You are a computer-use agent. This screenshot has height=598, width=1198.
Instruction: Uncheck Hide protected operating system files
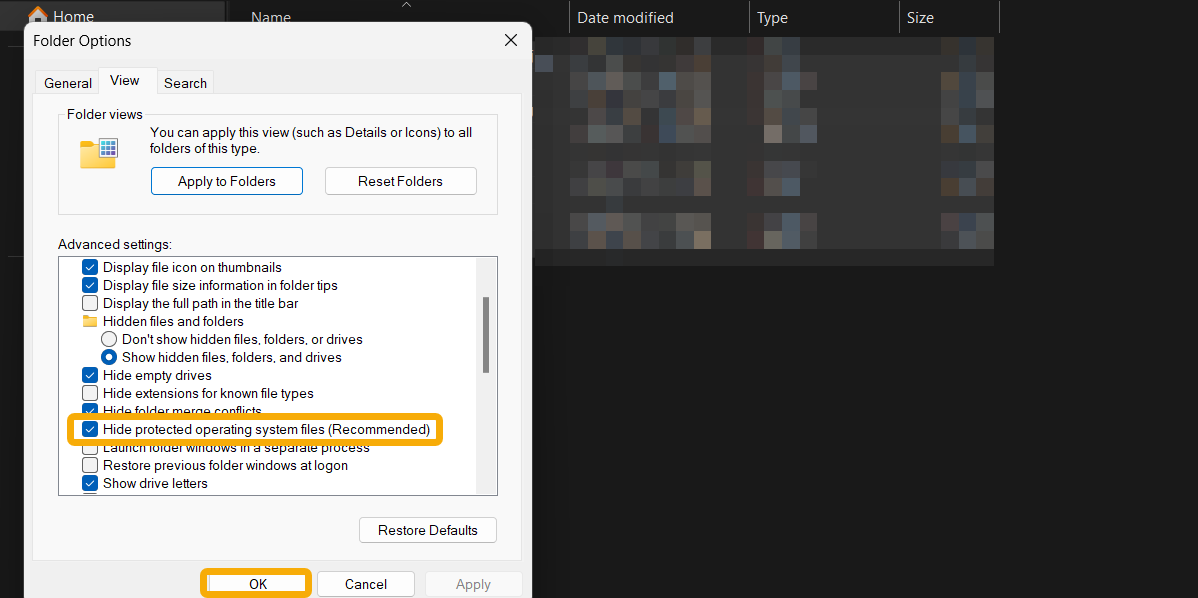point(89,429)
